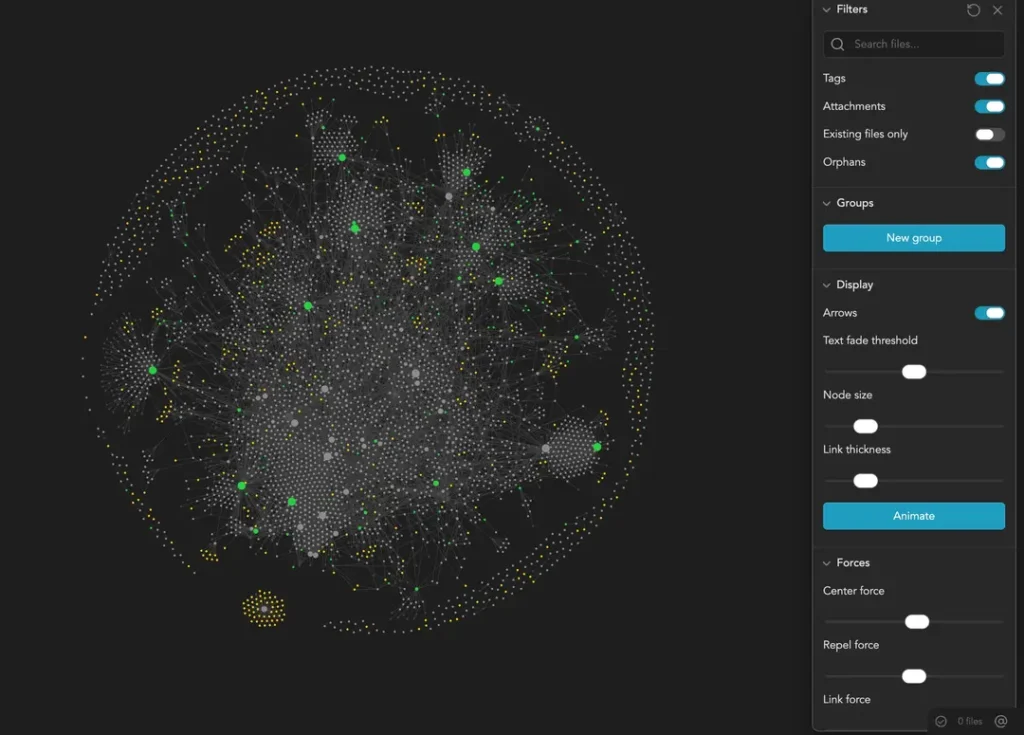1024x735 pixels.
Task: Move the Text fade threshold slider
Action: pyautogui.click(x=913, y=371)
